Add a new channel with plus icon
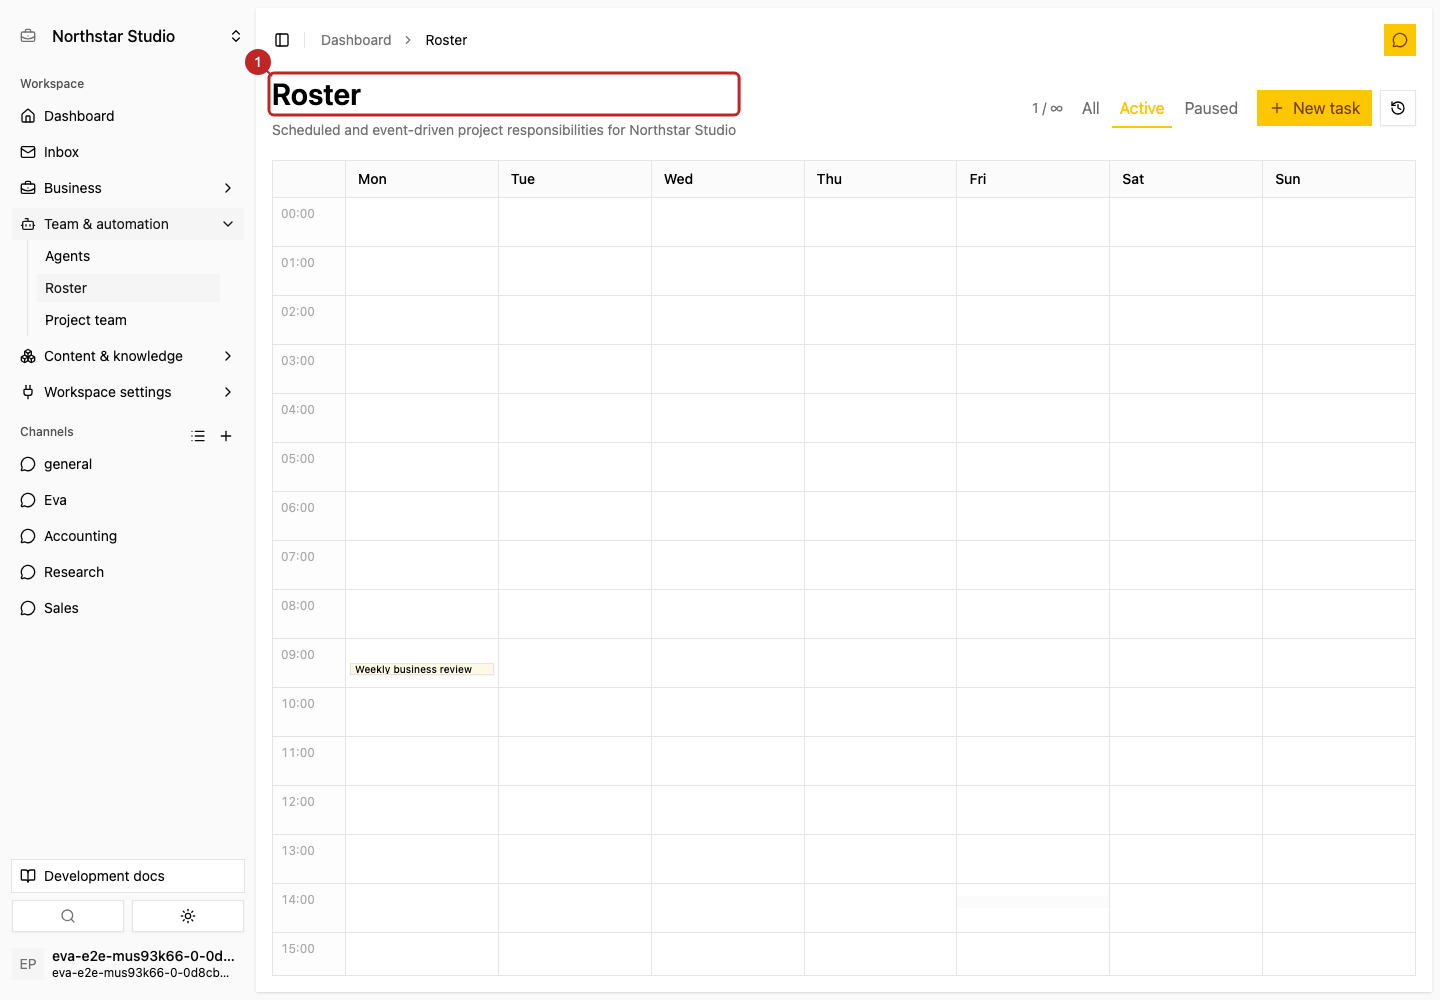 click(226, 436)
